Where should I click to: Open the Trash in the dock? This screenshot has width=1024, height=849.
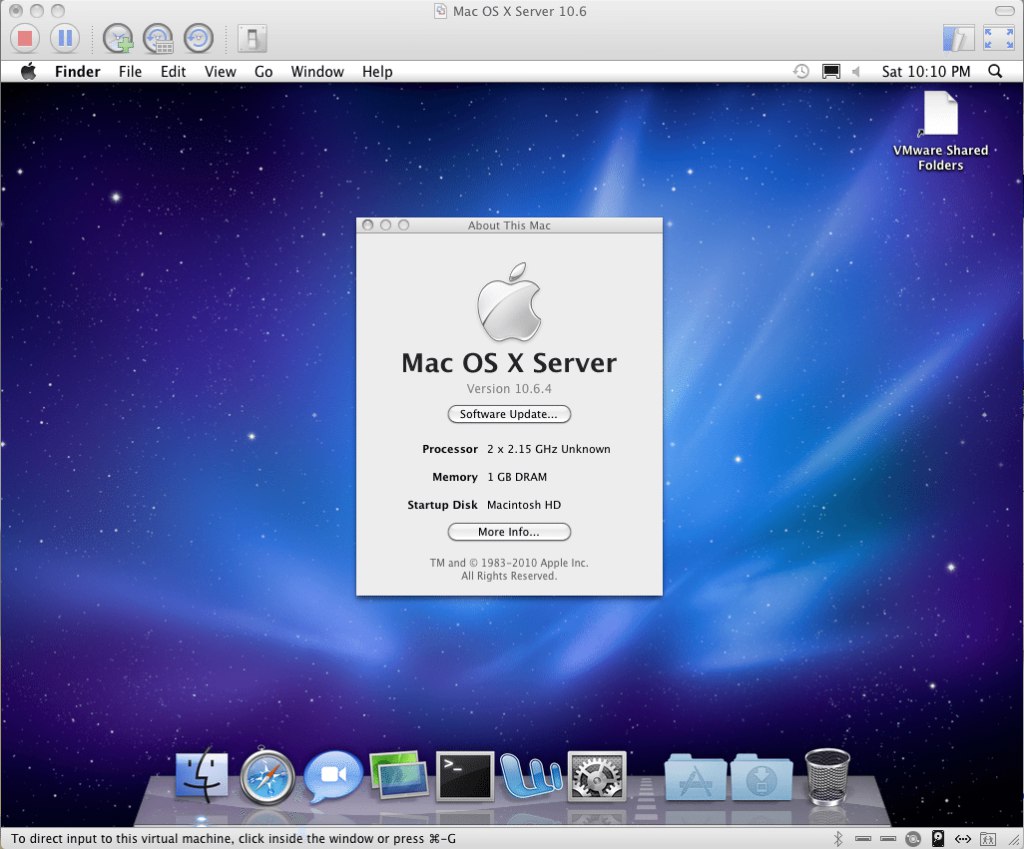pos(827,776)
